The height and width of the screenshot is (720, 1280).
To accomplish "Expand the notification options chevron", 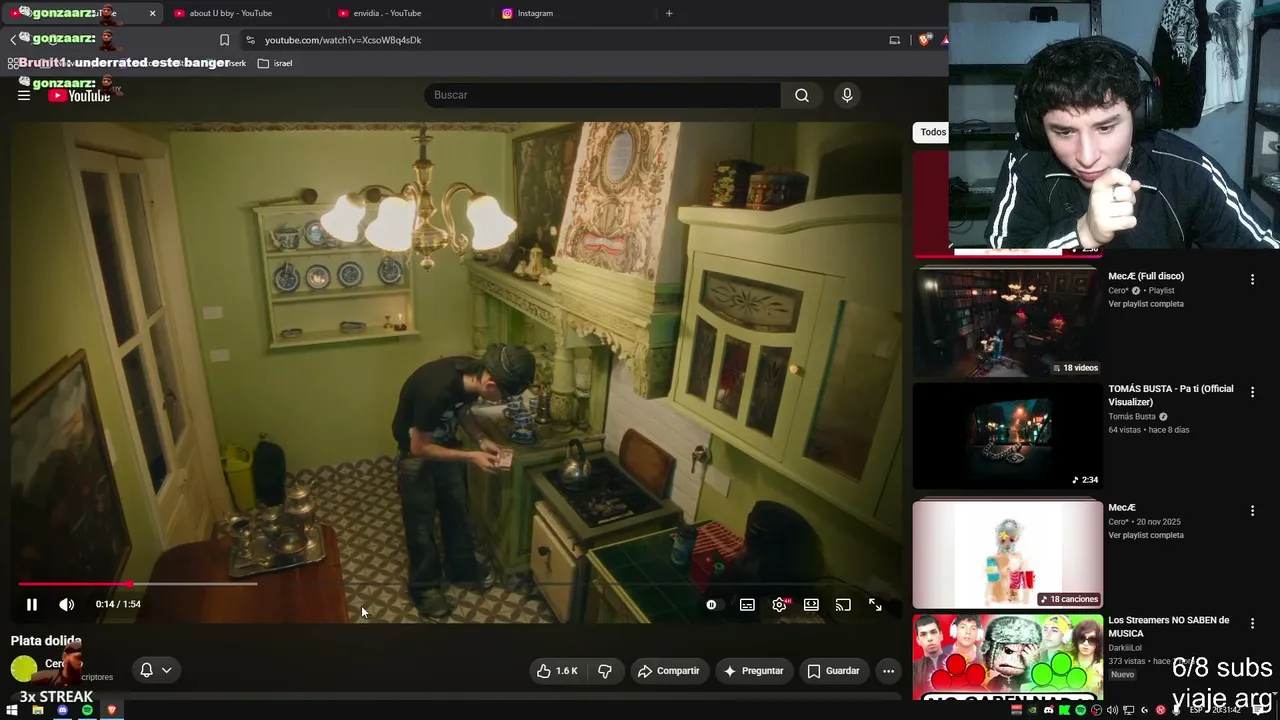I will tap(167, 670).
